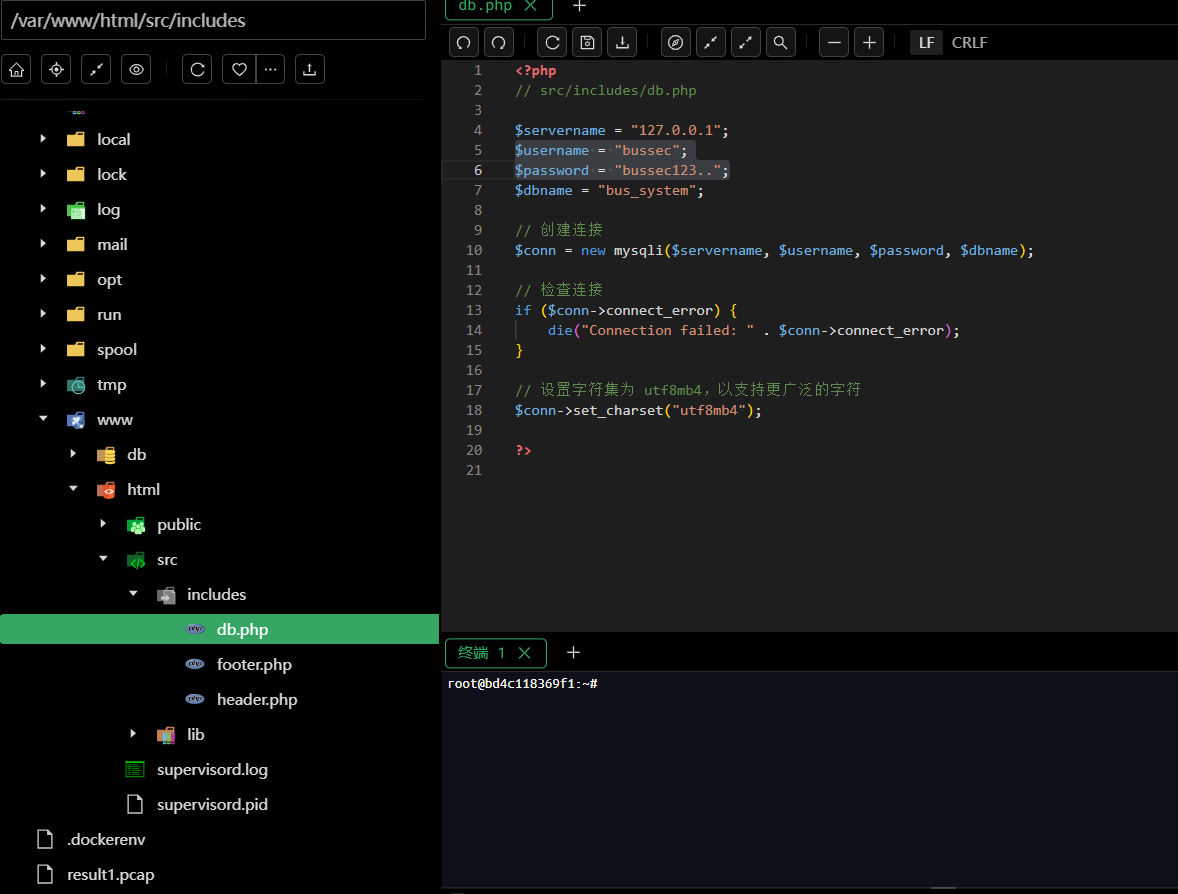The width and height of the screenshot is (1178, 894).
Task: Add a new terminal tab
Action: pos(573,653)
